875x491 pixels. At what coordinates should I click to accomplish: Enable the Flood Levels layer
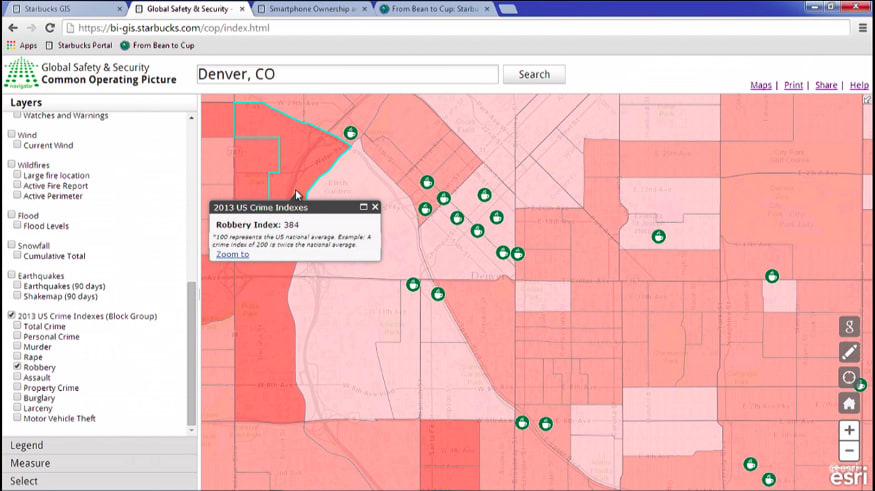click(x=17, y=225)
